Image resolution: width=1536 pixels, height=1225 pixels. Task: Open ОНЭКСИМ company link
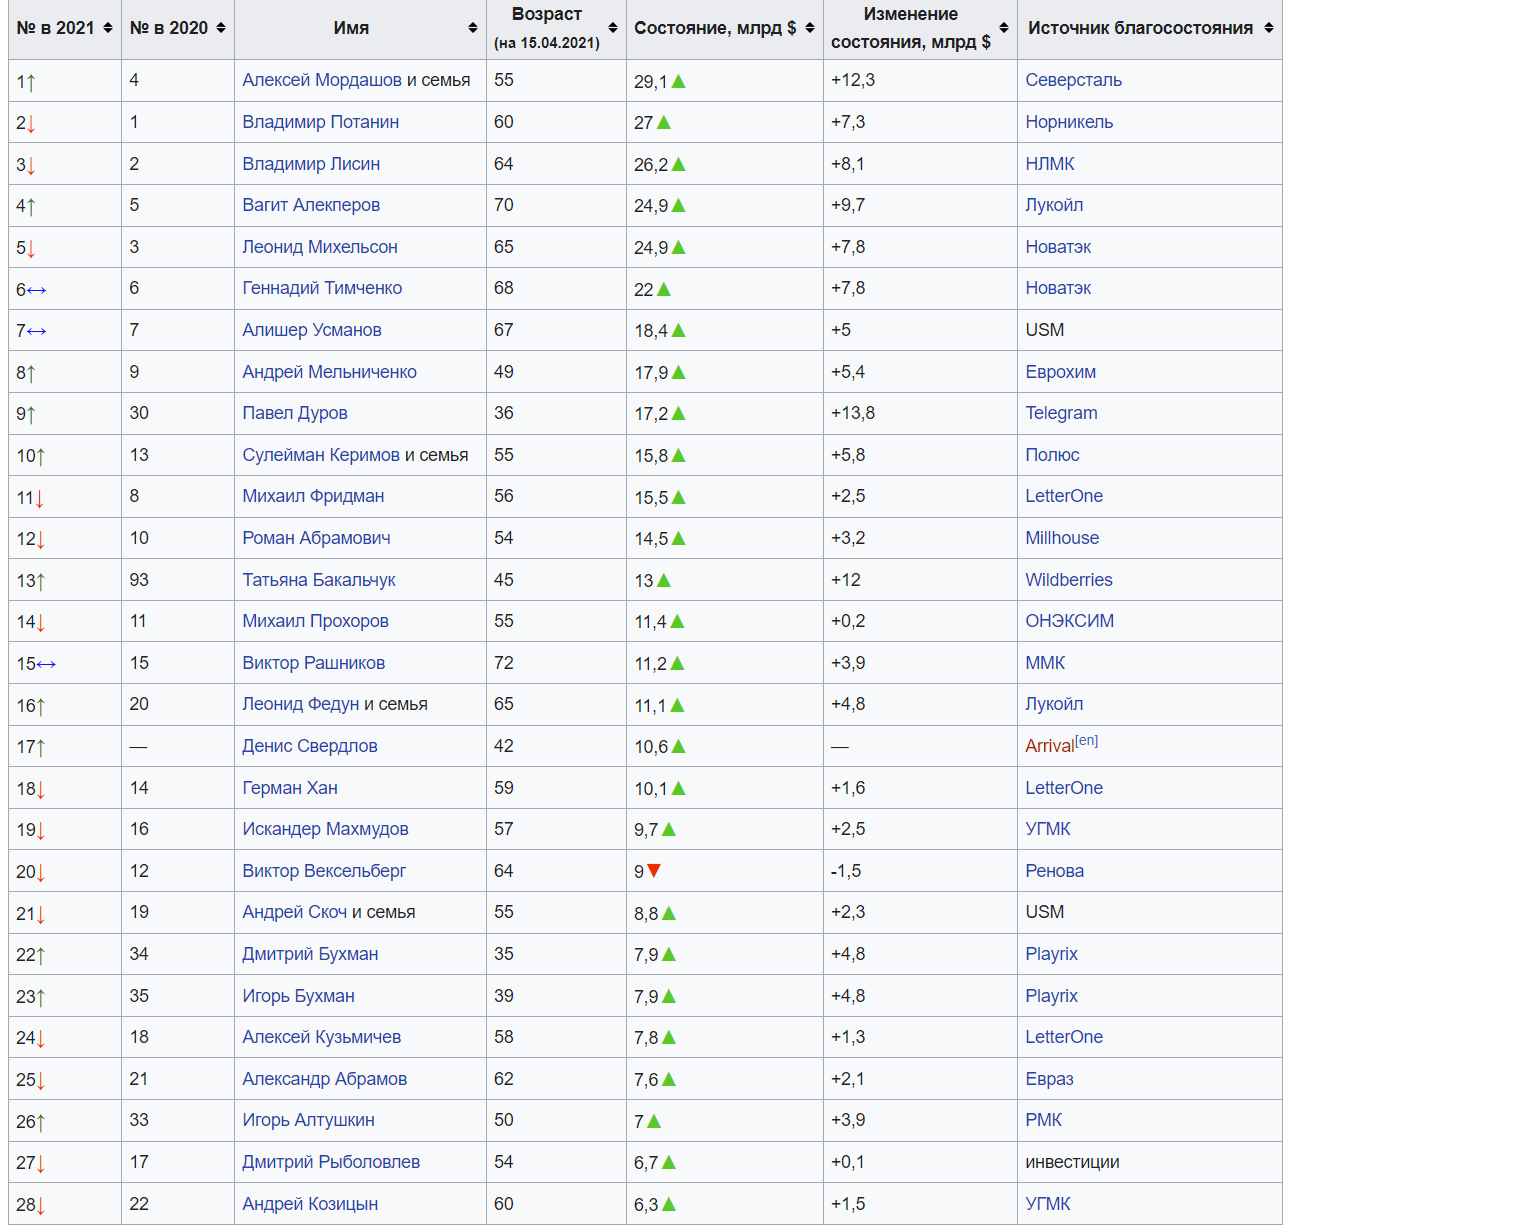[x=1069, y=621]
